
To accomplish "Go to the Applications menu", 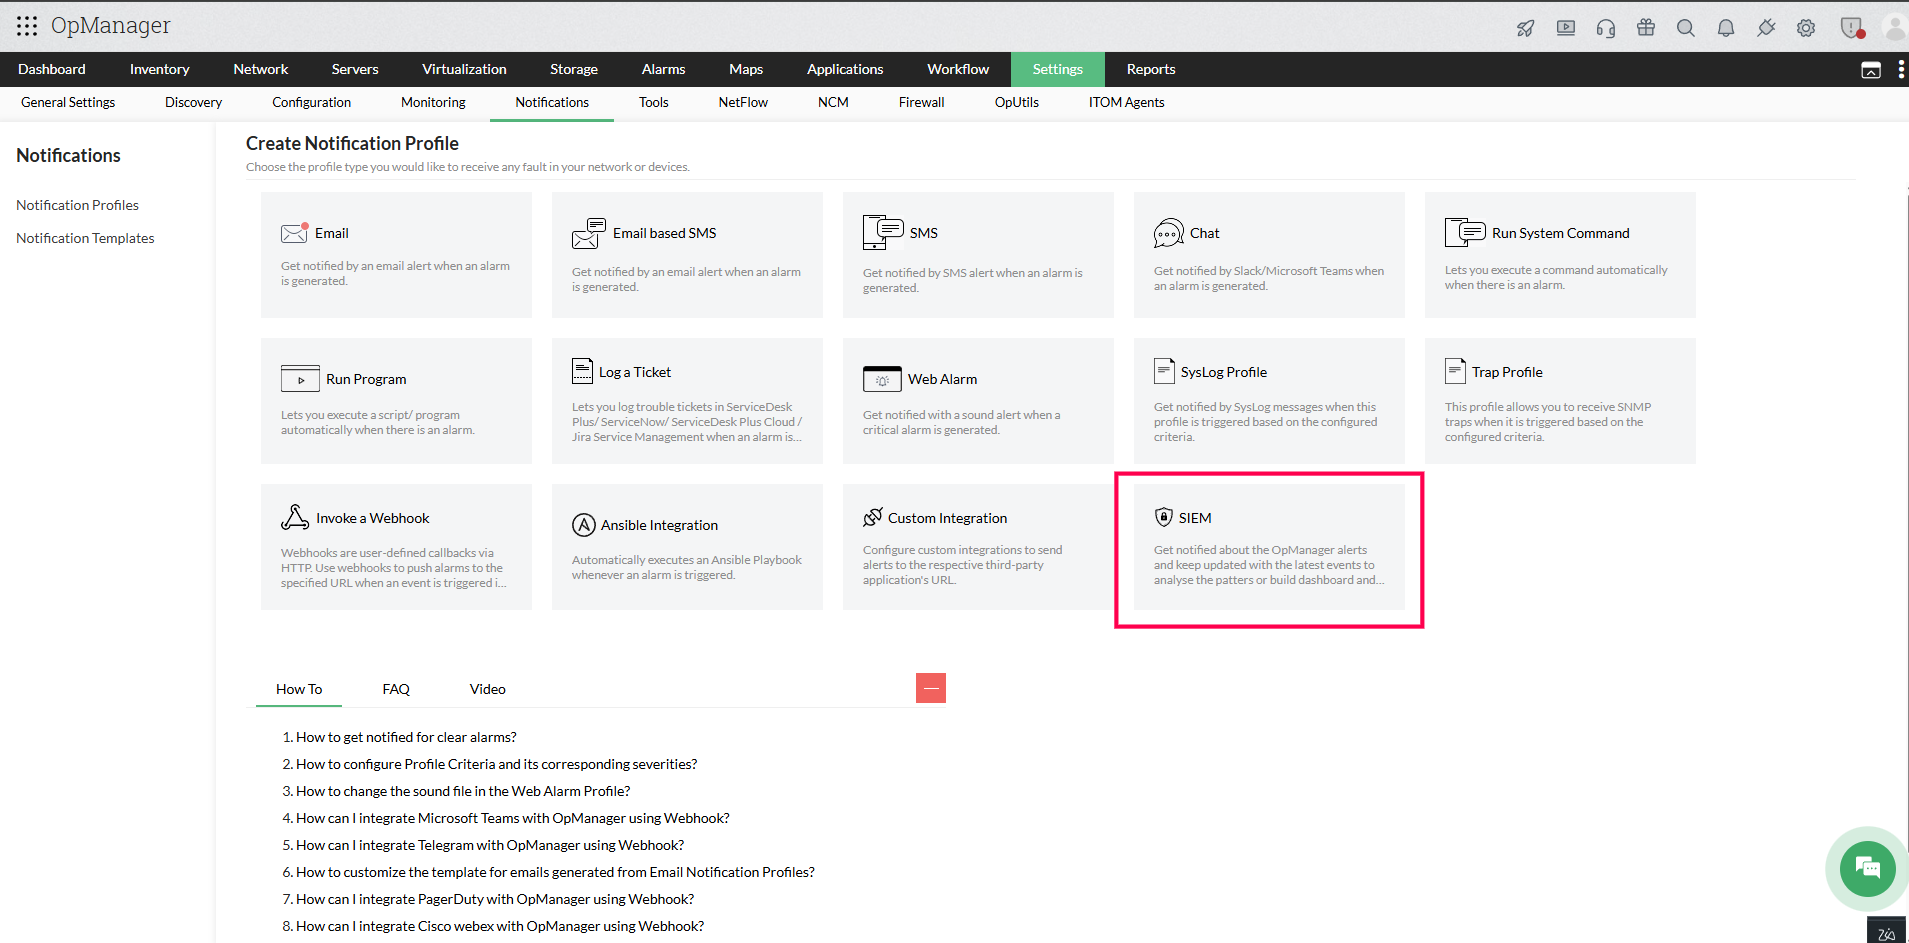I will (x=845, y=69).
